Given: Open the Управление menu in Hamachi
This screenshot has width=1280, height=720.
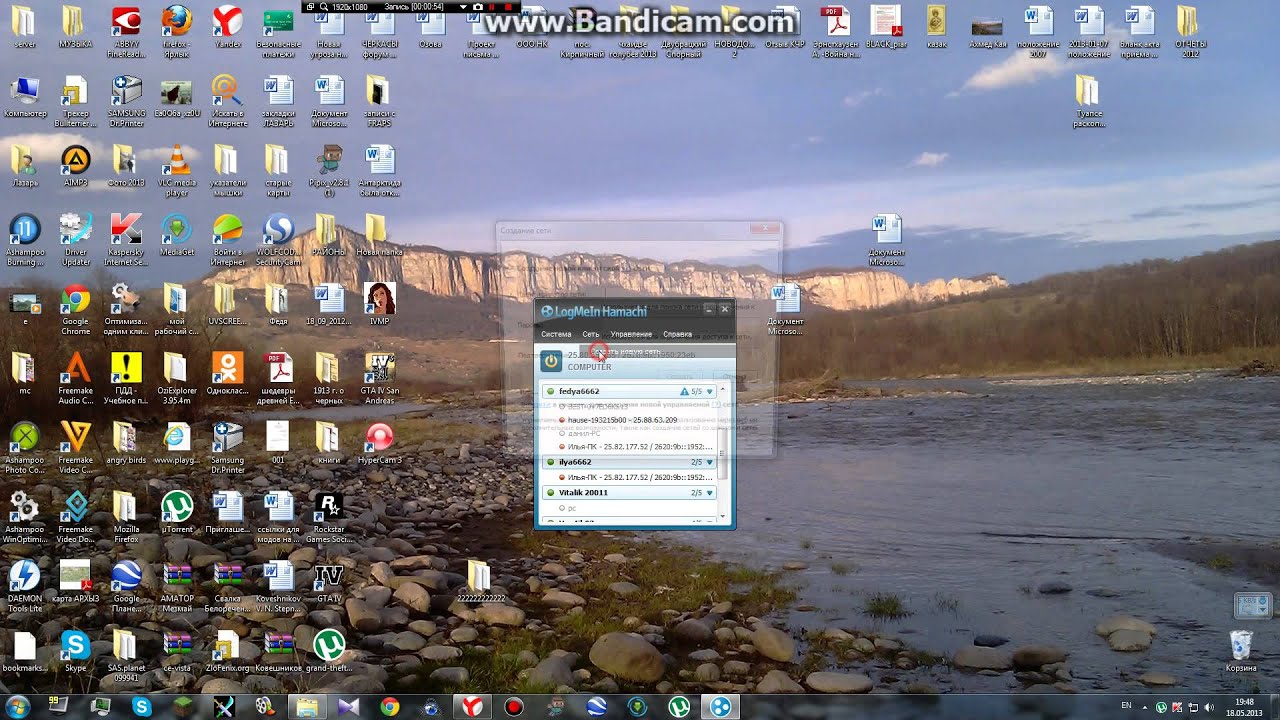Looking at the screenshot, I should pyautogui.click(x=631, y=334).
